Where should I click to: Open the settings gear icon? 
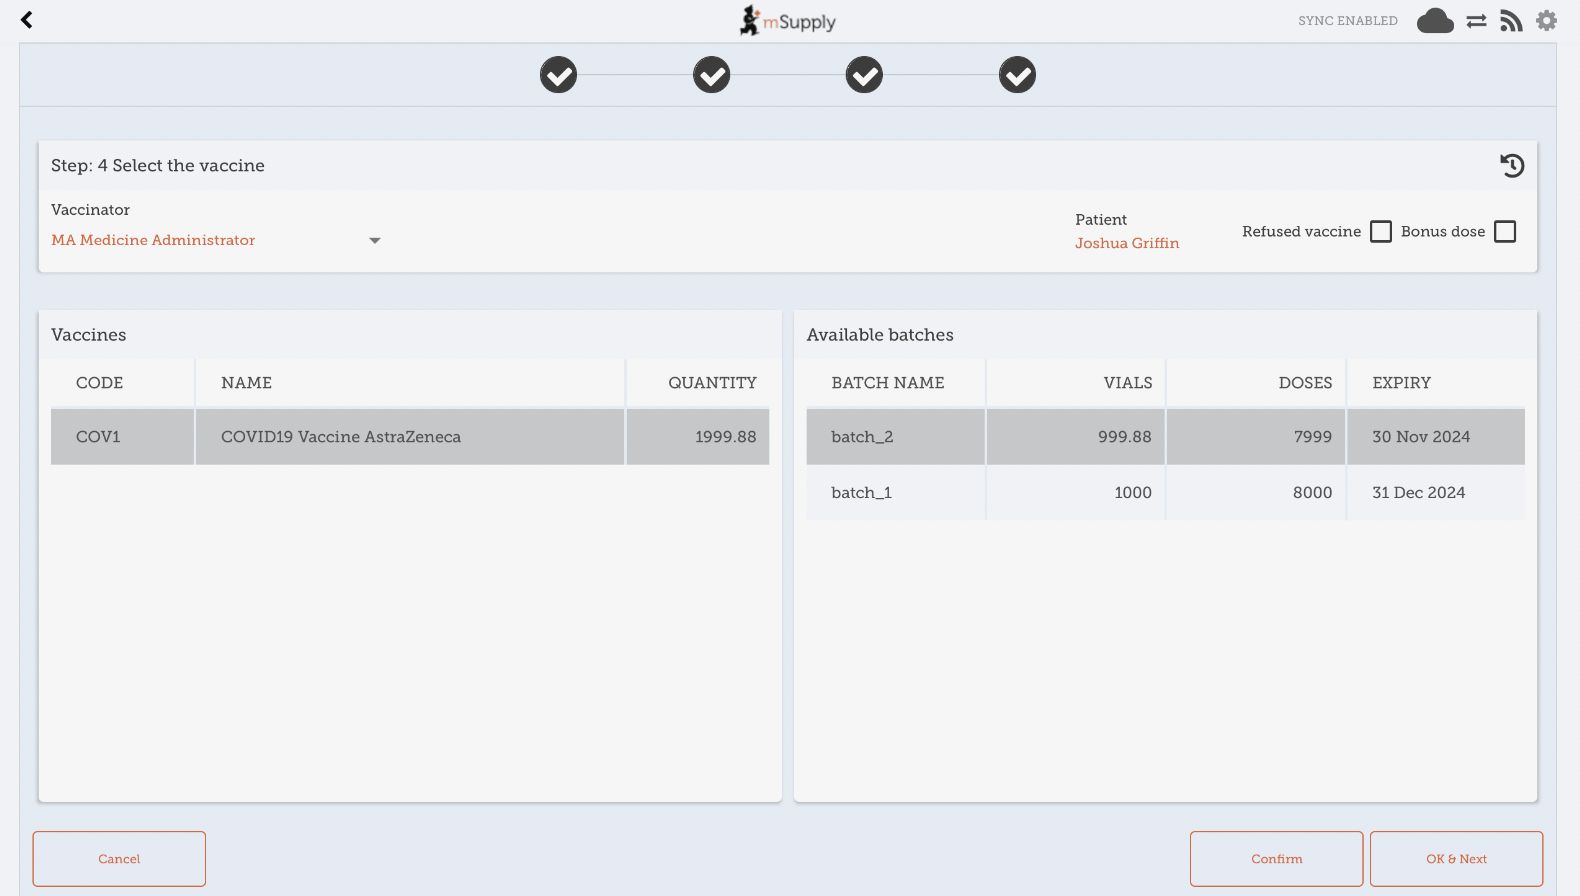click(1546, 21)
